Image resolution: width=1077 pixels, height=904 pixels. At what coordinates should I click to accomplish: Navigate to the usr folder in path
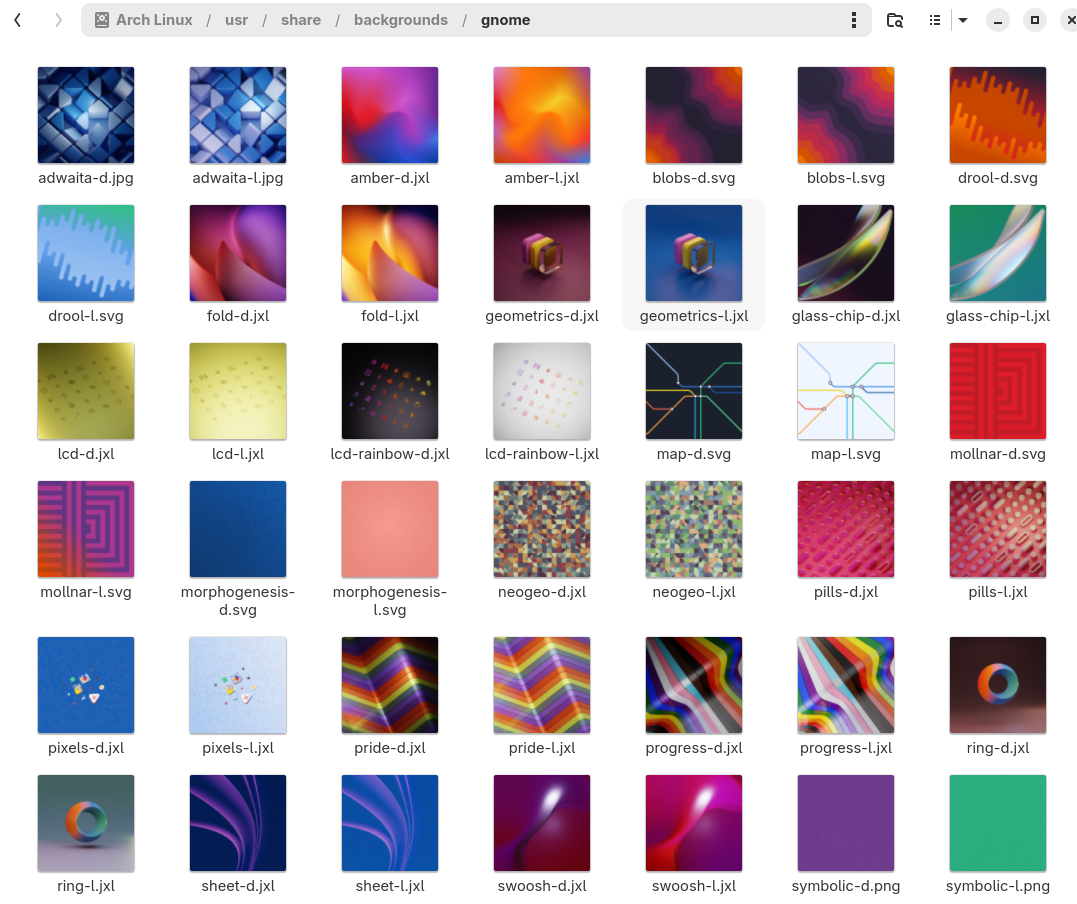(x=236, y=20)
